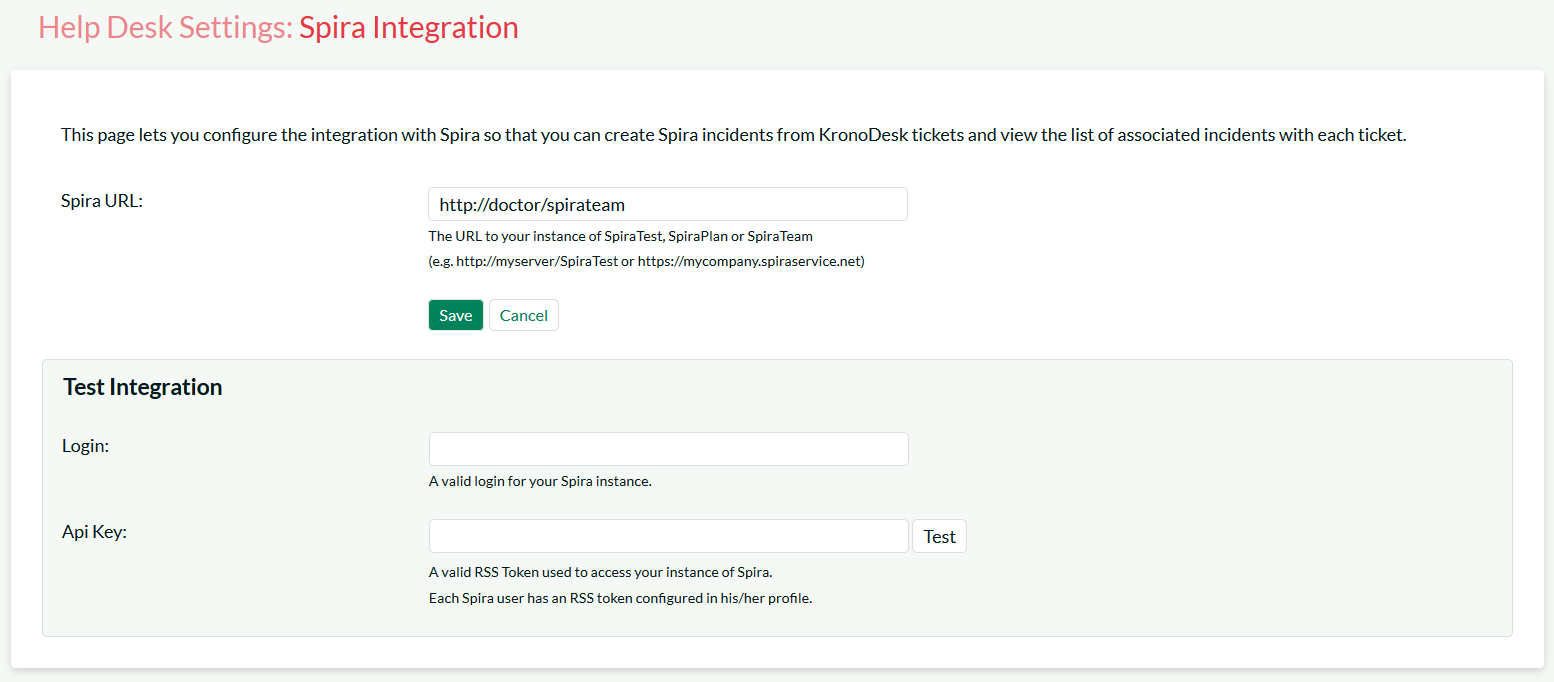Click the 'The URL to your instance' help text
Viewport: 1554px width, 682px height.
[x=621, y=237]
